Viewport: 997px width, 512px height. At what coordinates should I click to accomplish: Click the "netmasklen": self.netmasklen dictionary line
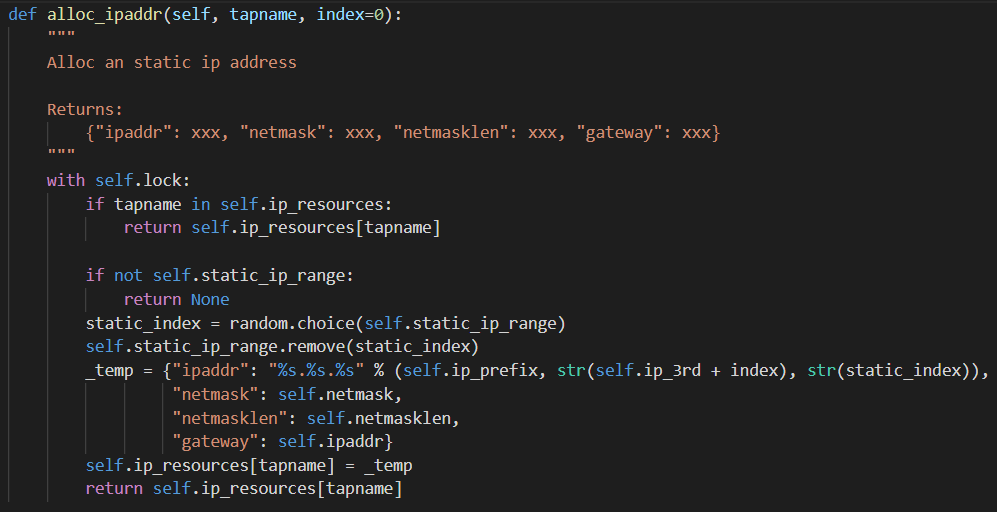(x=316, y=419)
